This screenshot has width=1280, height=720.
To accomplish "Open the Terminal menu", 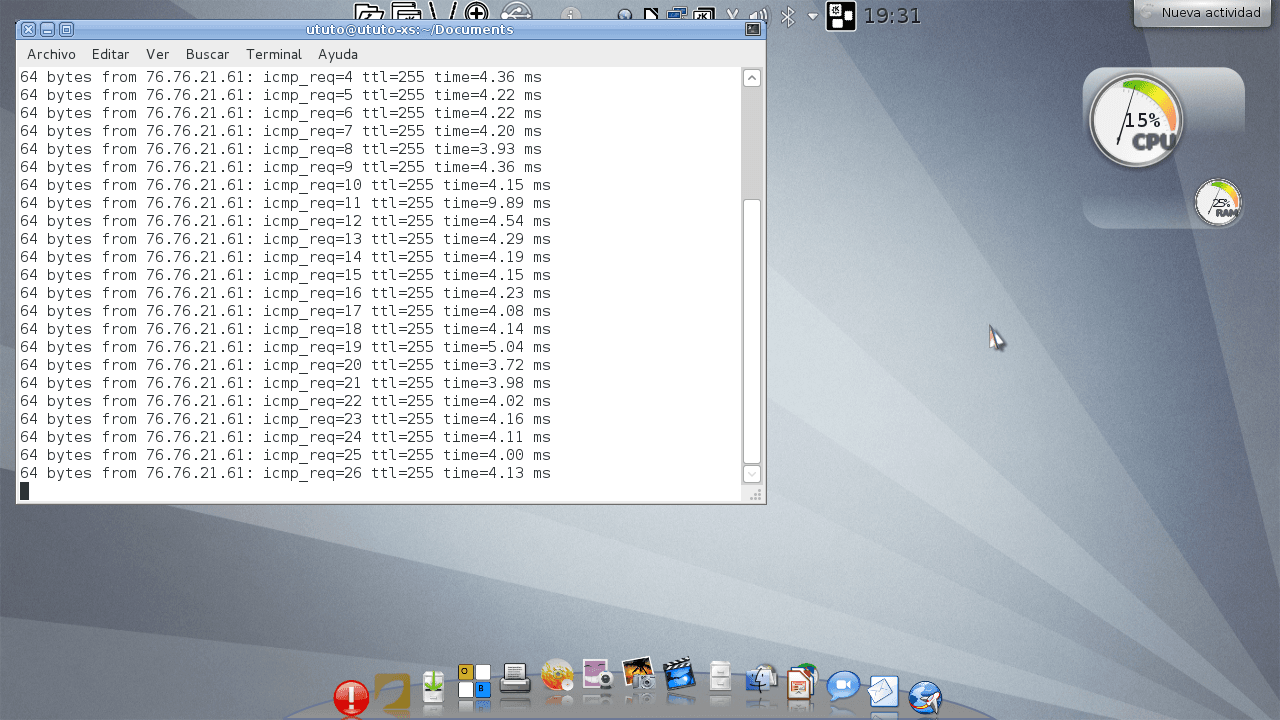I will [x=274, y=54].
